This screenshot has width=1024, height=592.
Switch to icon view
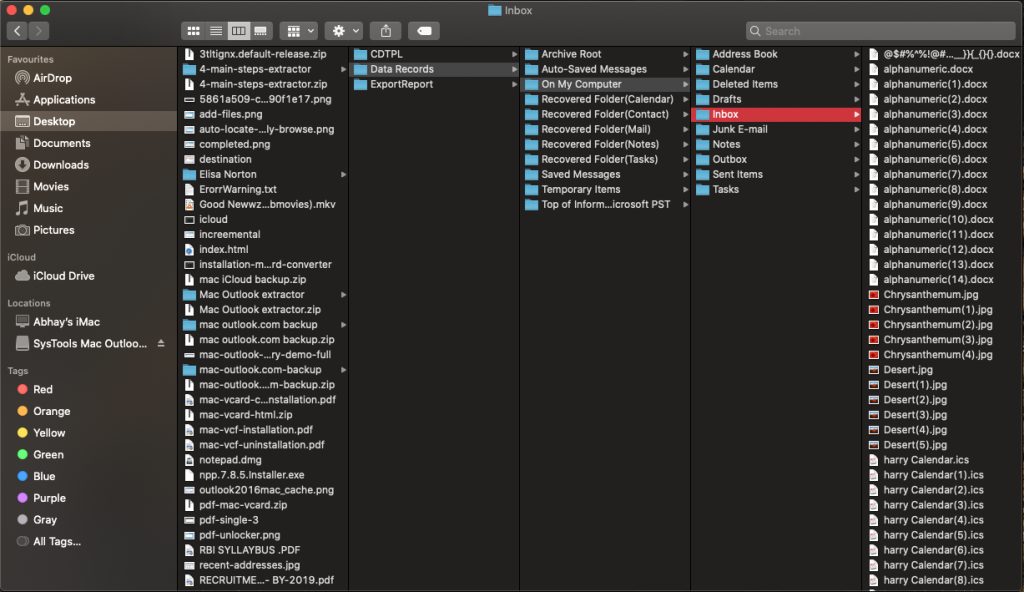193,31
